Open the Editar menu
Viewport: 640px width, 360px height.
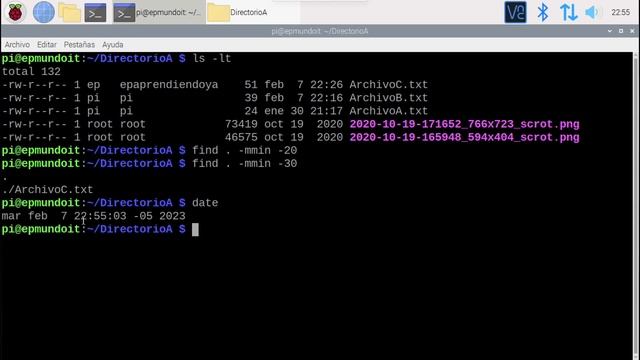click(47, 44)
